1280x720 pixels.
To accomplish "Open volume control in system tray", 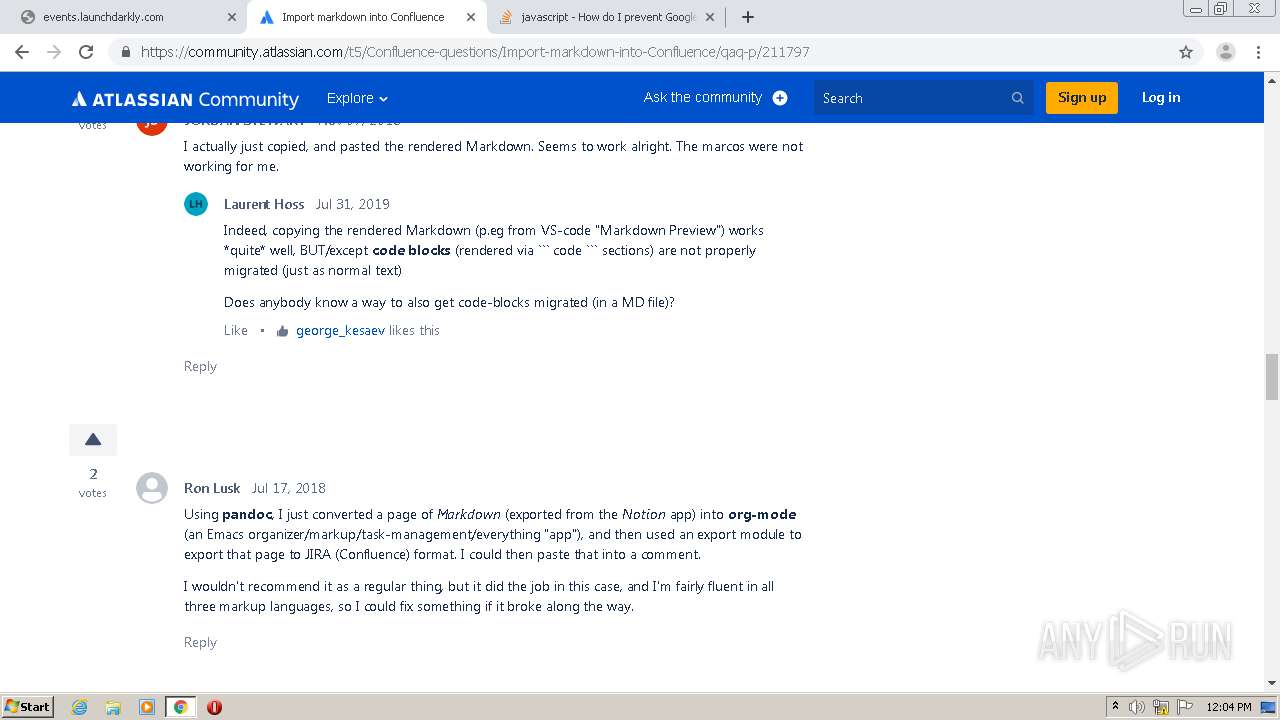I will point(1137,707).
